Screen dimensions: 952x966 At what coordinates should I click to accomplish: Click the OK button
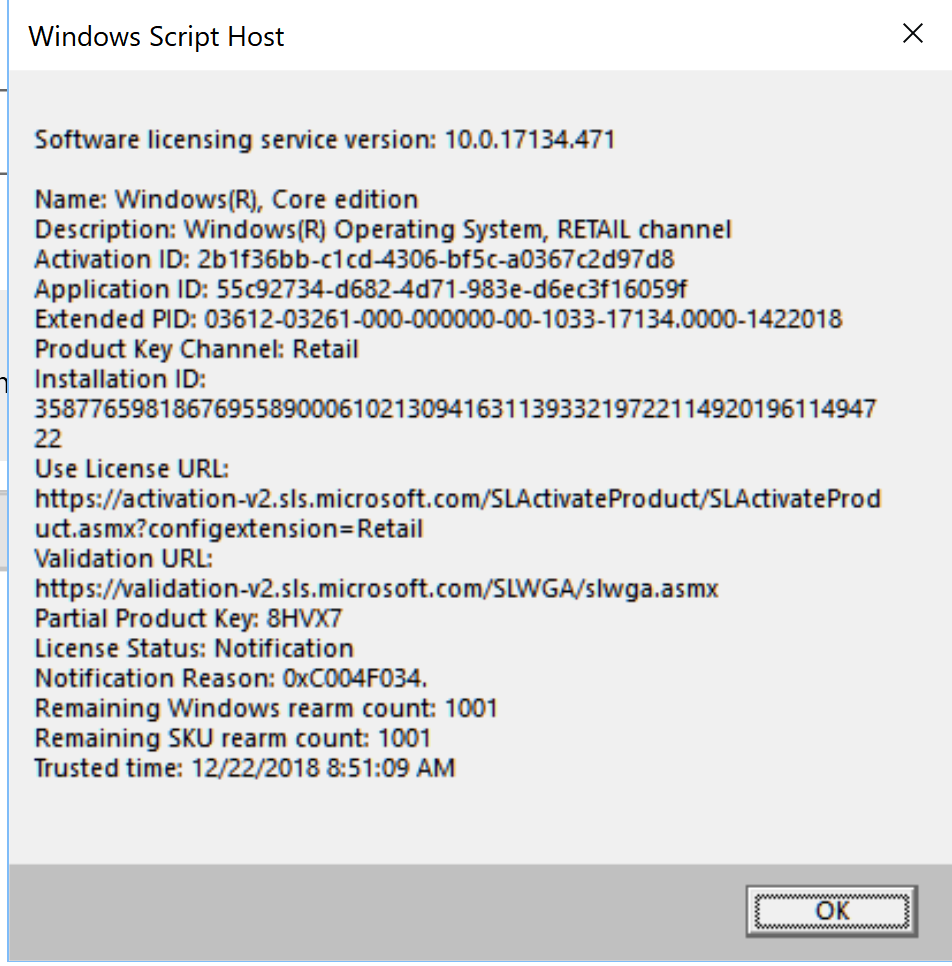point(831,911)
